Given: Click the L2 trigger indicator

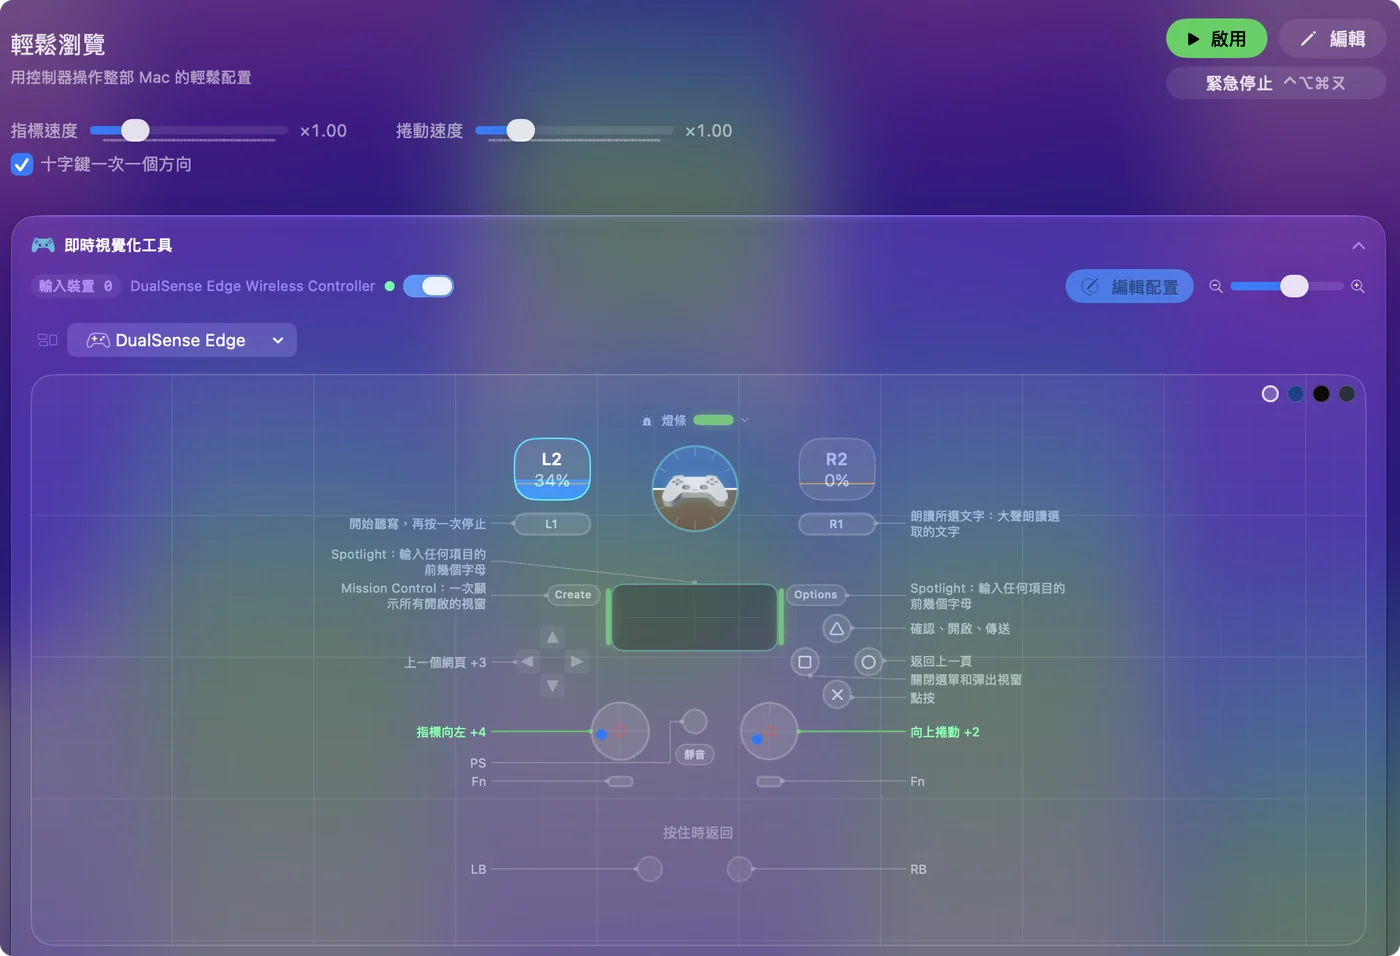Looking at the screenshot, I should point(552,469).
